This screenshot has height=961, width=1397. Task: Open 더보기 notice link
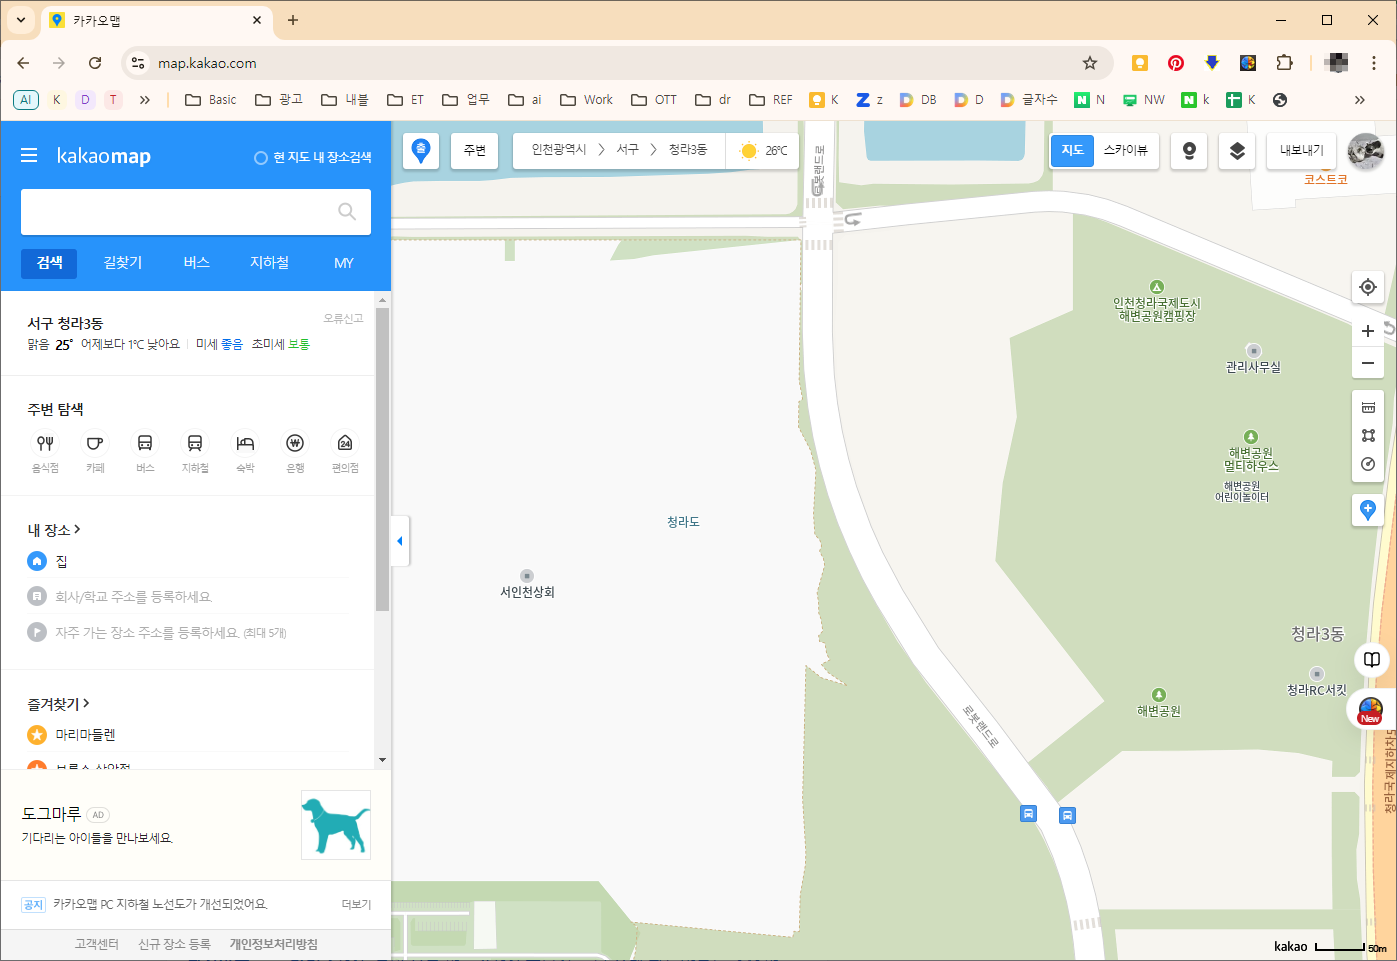tap(356, 904)
